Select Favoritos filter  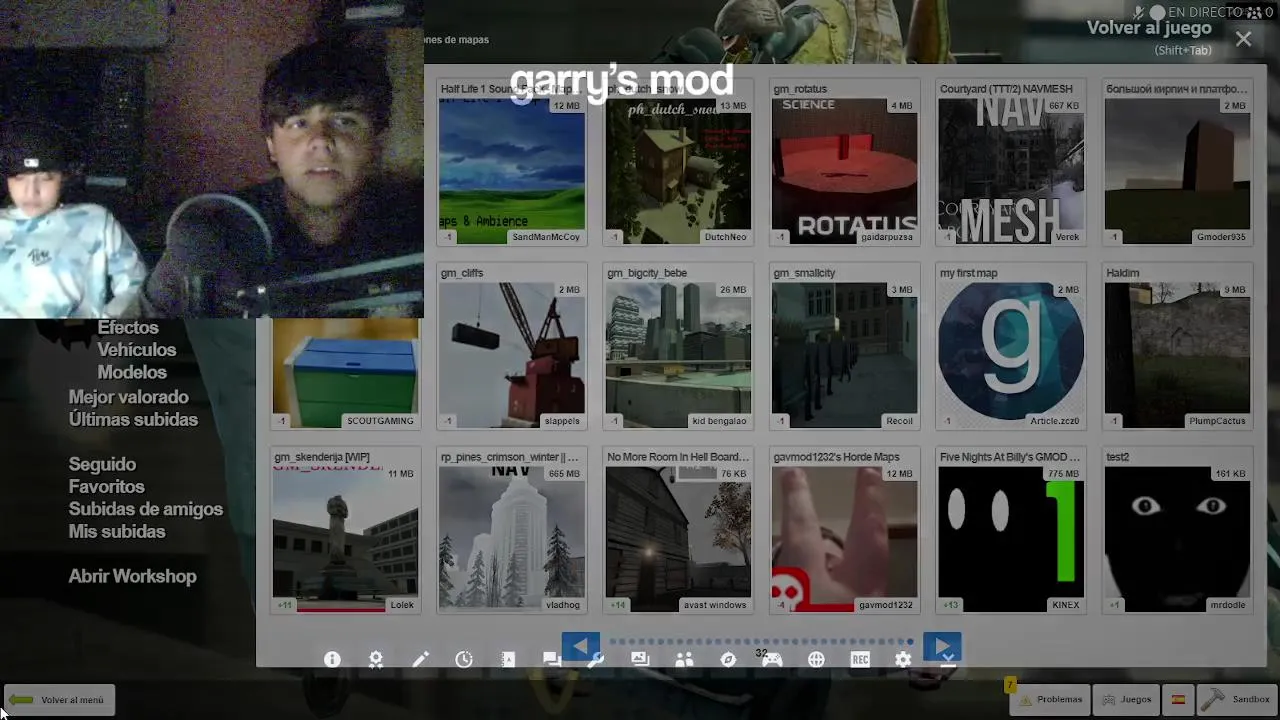[106, 487]
